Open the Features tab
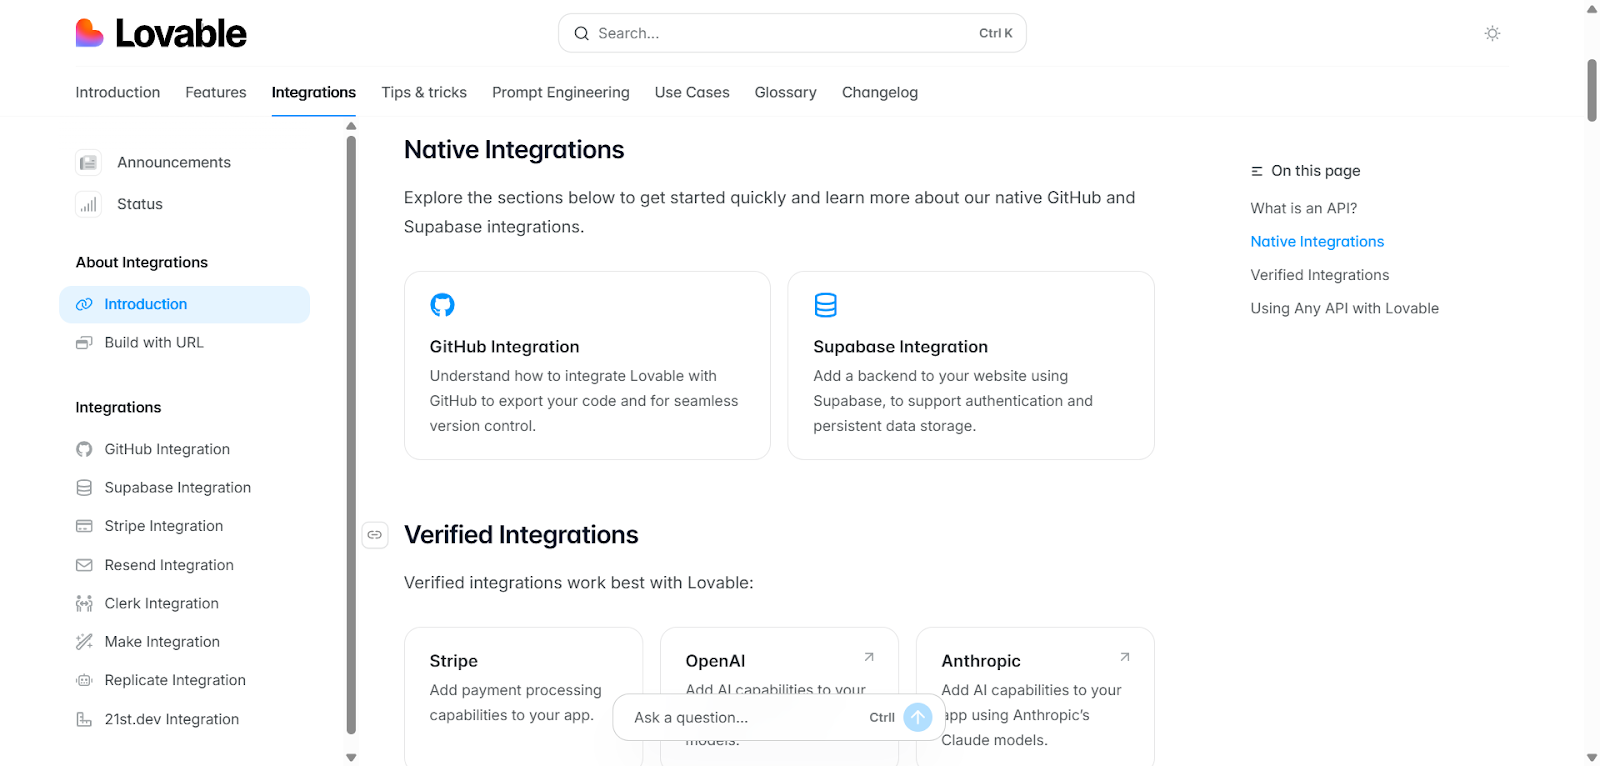This screenshot has height=766, width=1600. [216, 92]
